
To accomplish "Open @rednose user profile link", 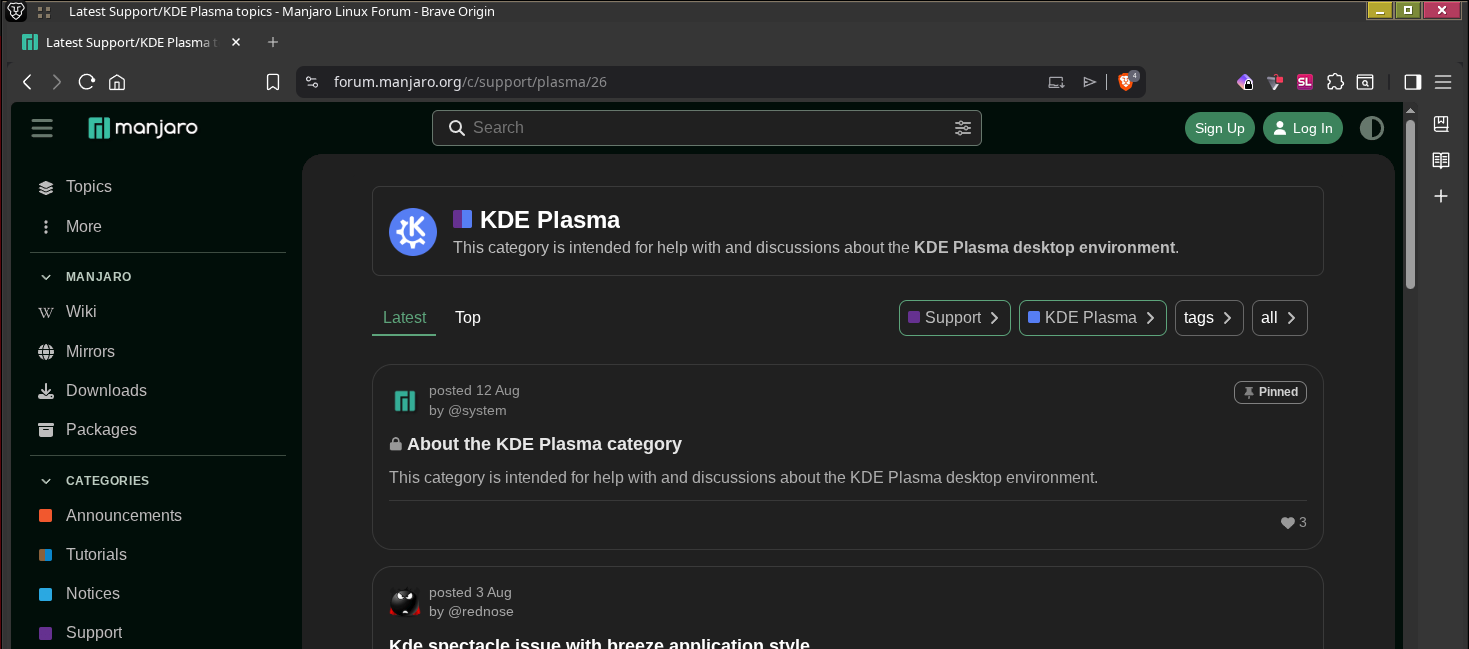I will coord(480,612).
